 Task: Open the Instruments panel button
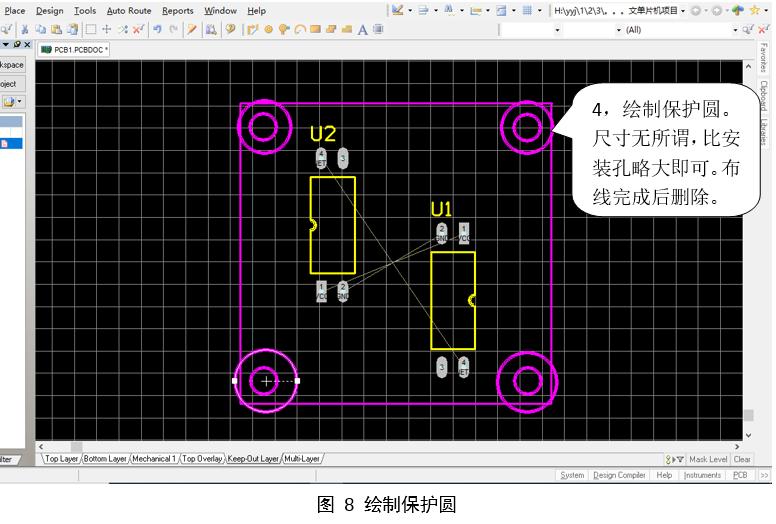click(702, 475)
